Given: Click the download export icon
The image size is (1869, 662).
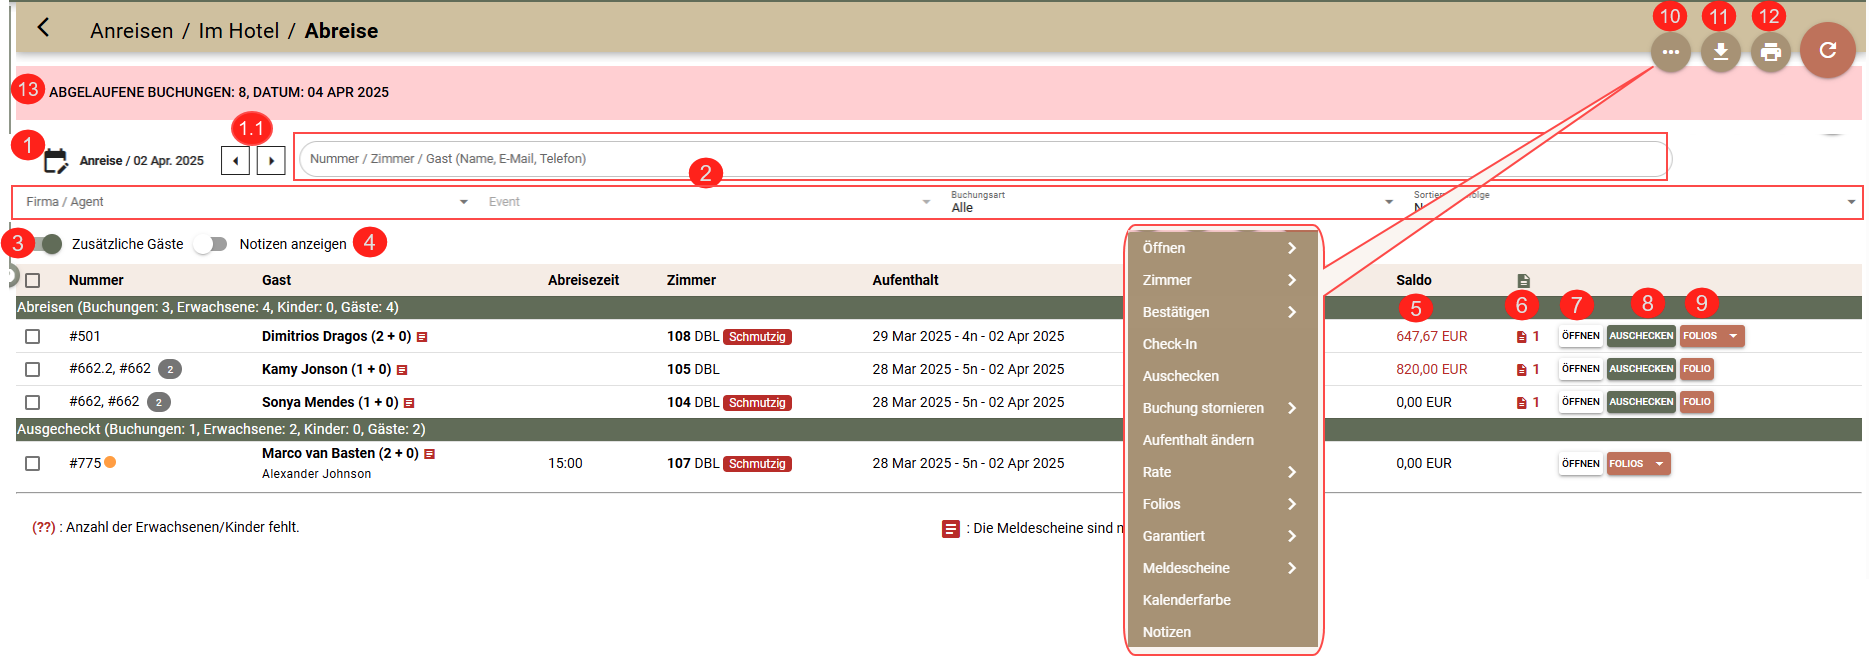Looking at the screenshot, I should click(1720, 52).
